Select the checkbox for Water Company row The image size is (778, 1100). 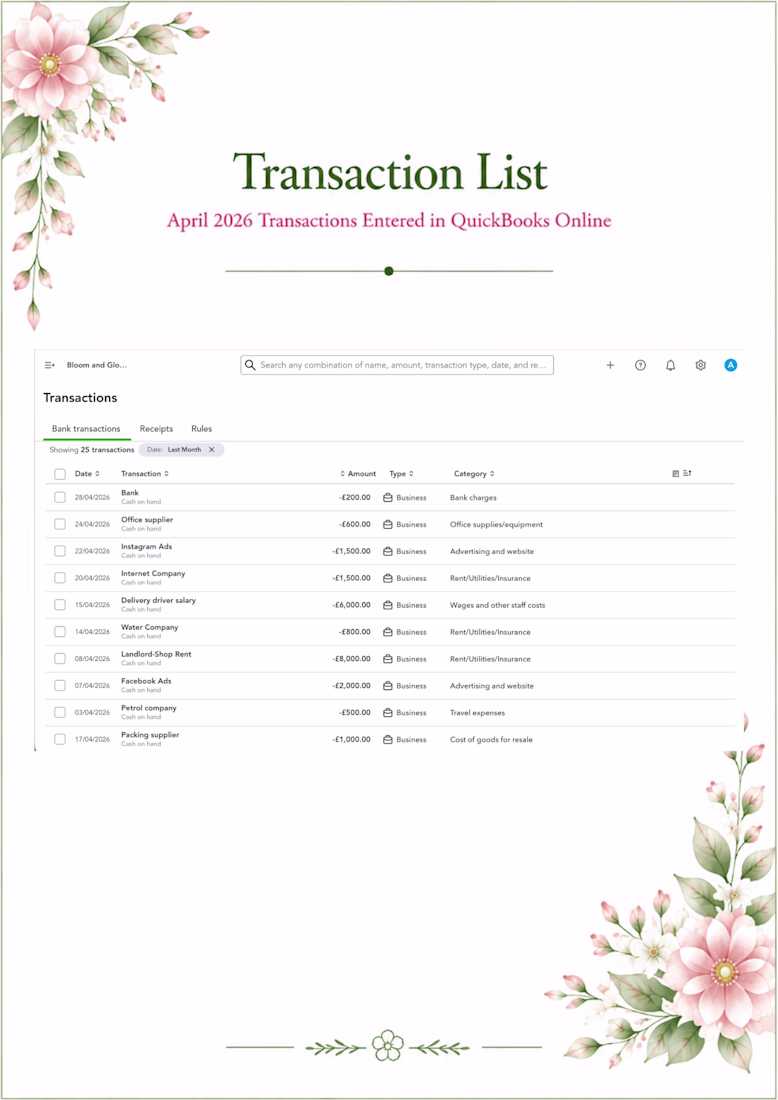click(x=60, y=632)
